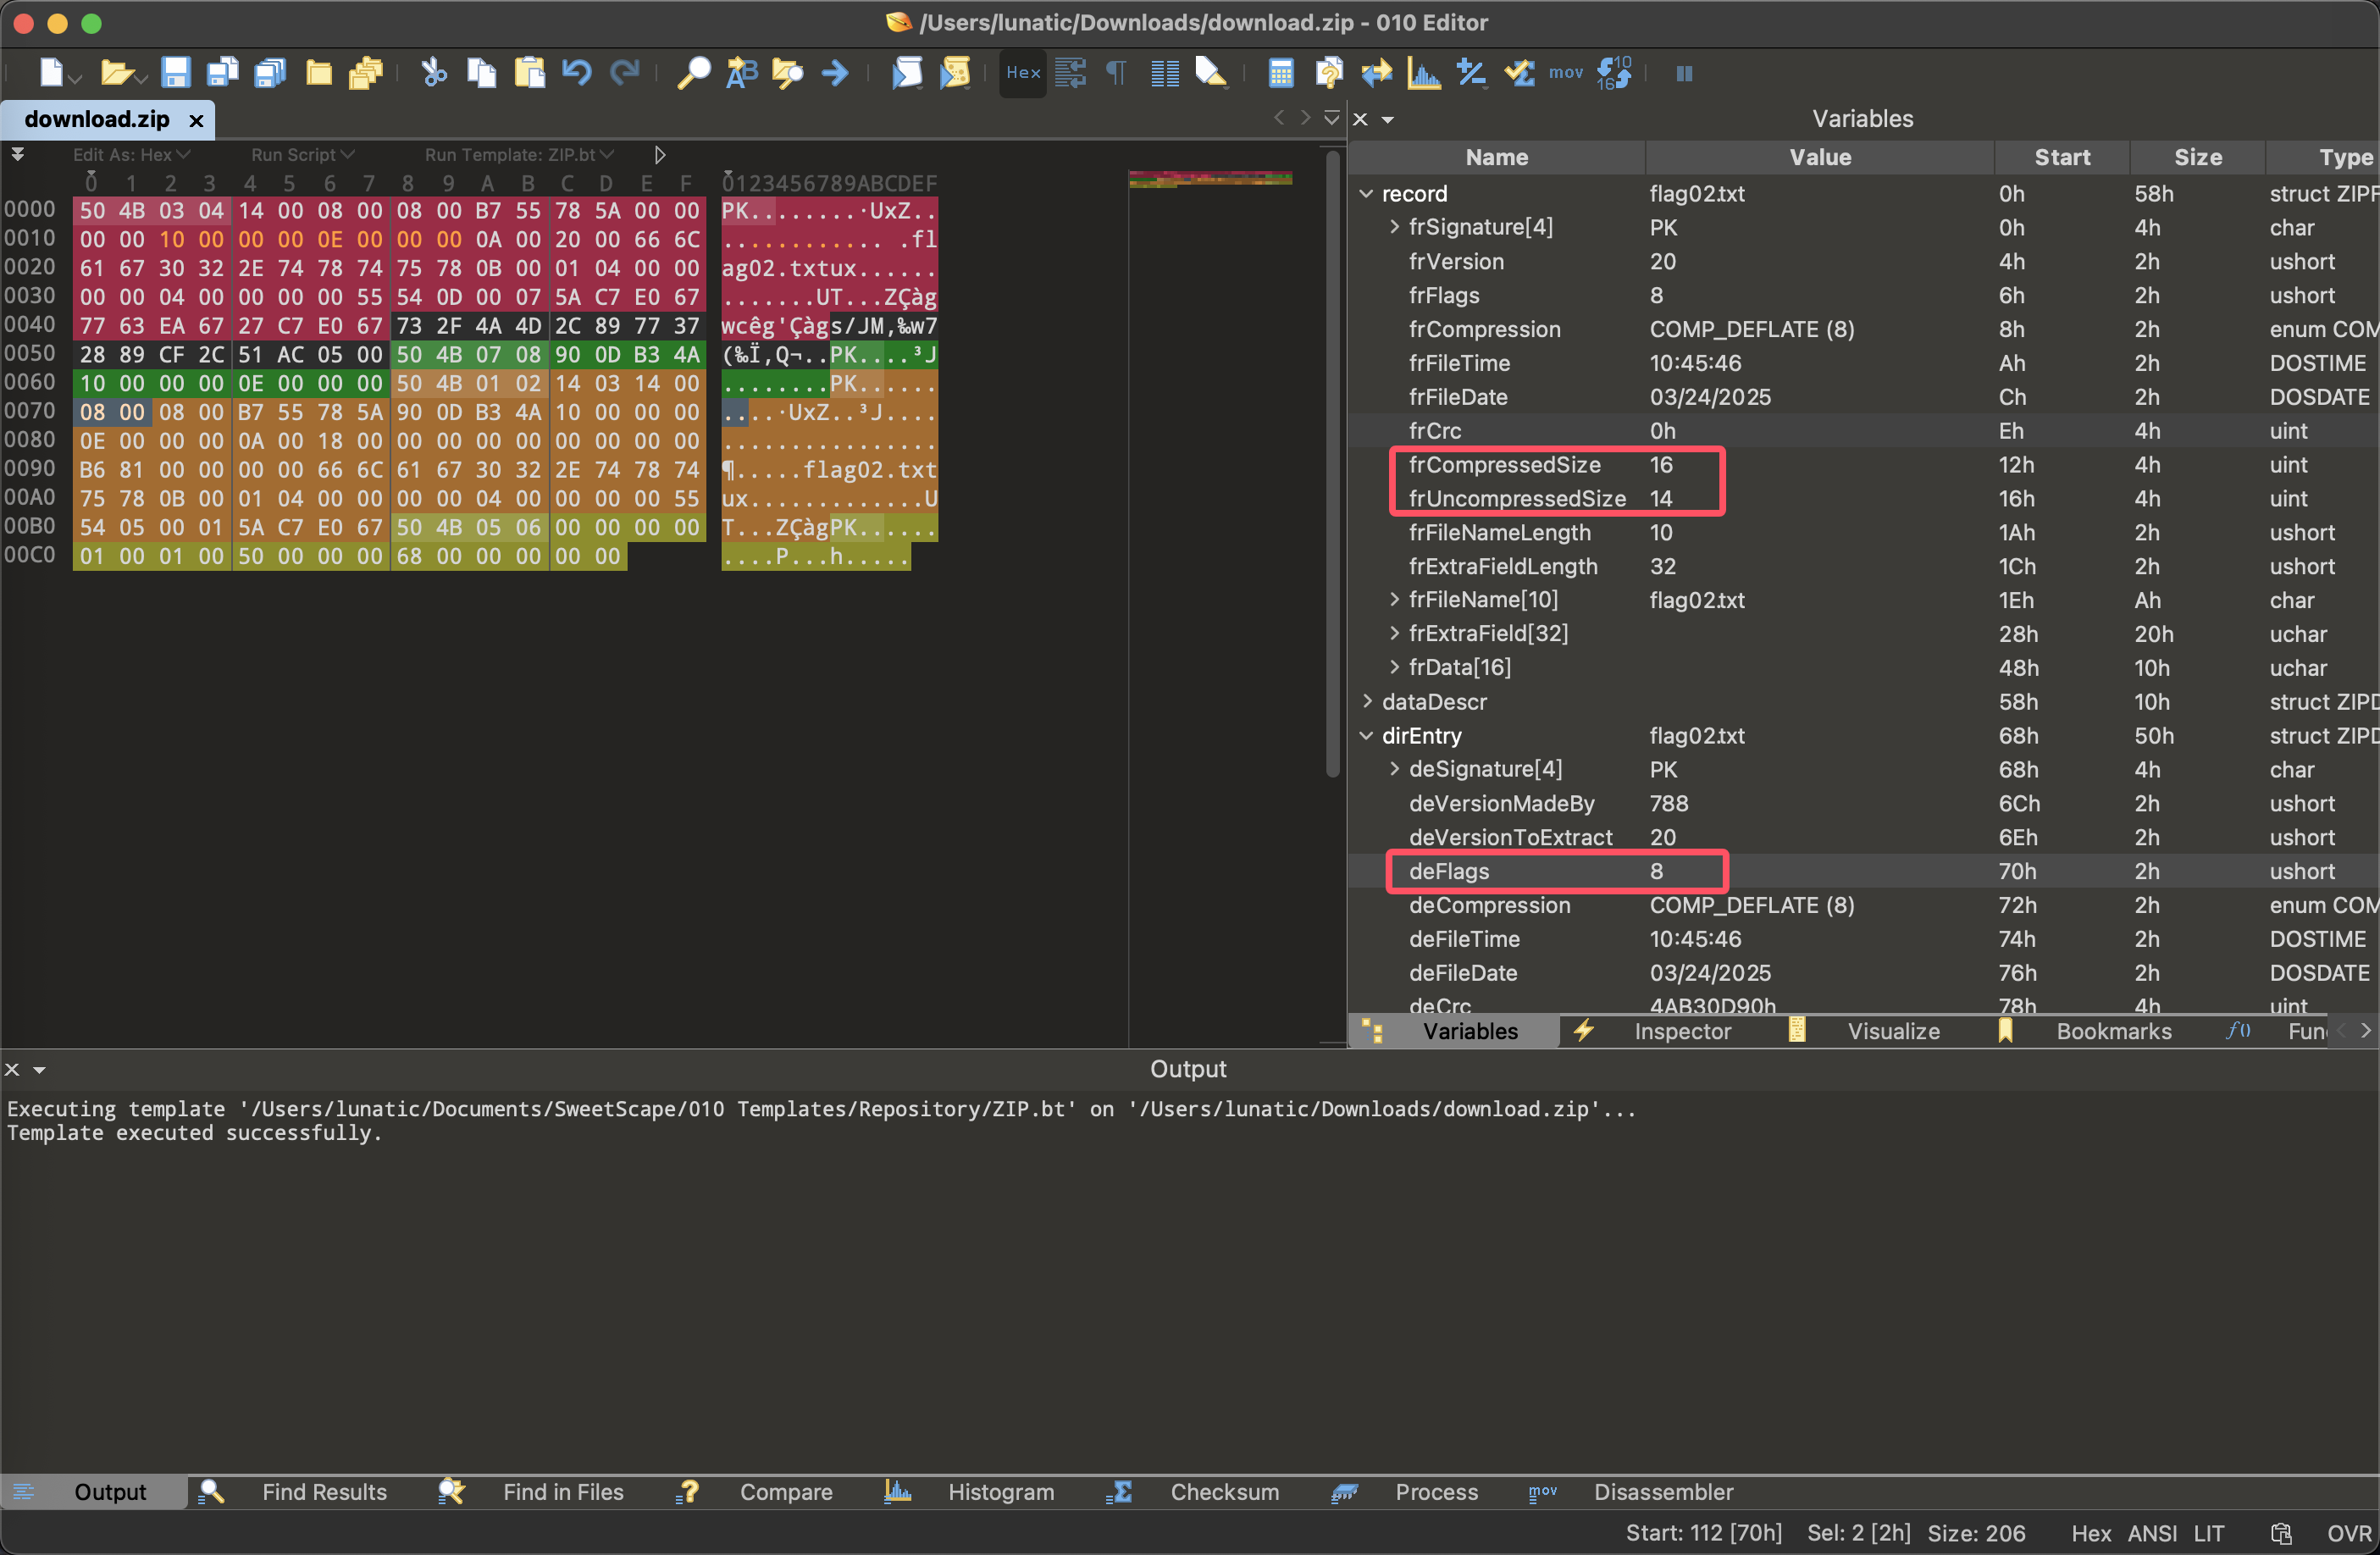Expand the frExtraField[32] variable
The height and width of the screenshot is (1555, 2380).
coord(1394,633)
